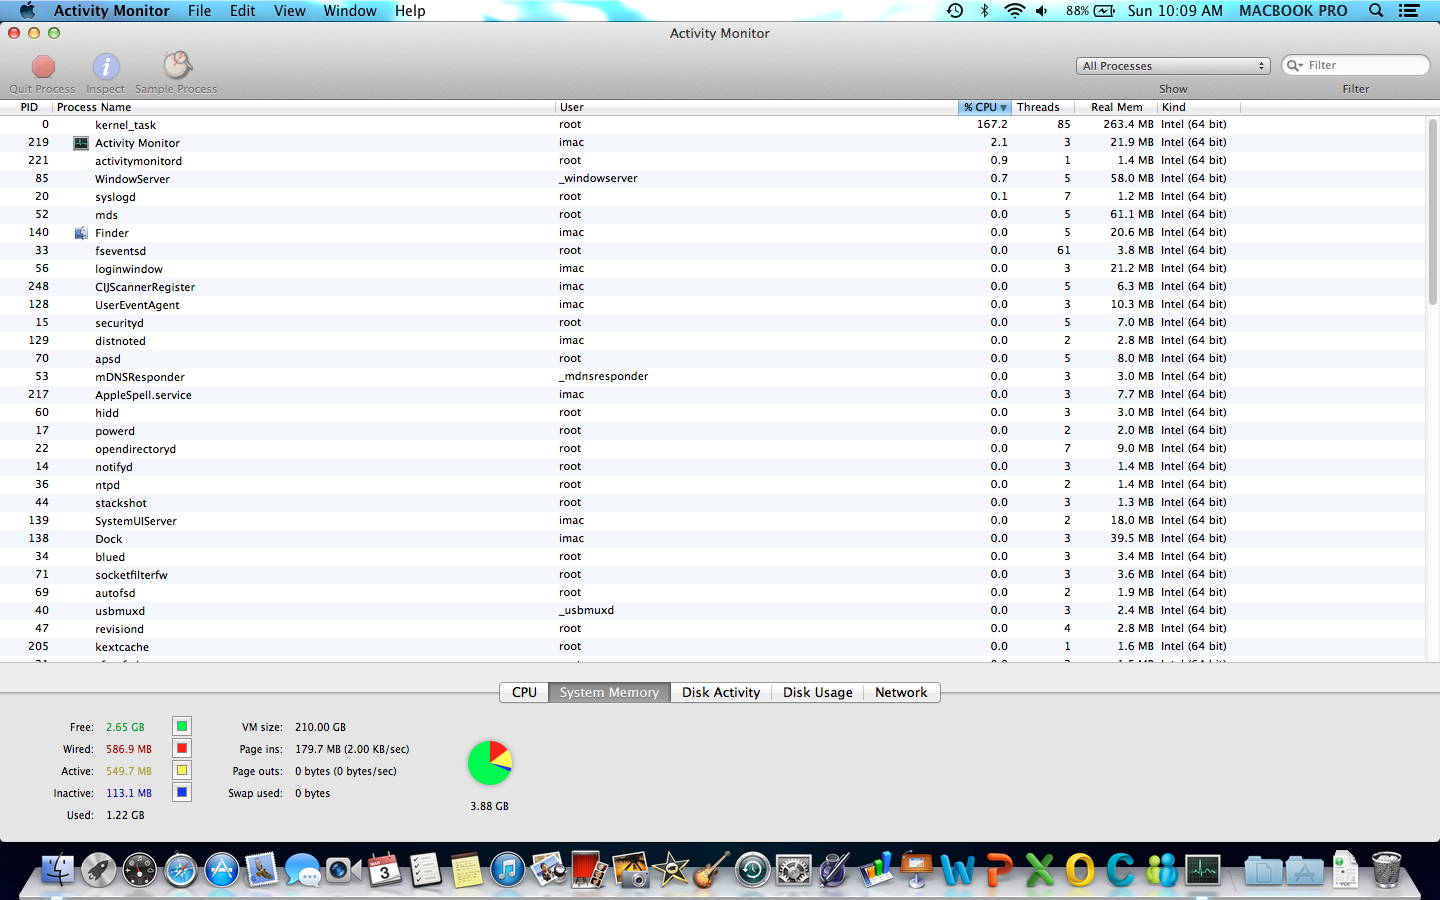Launch iTunes from the Dock

[507, 870]
